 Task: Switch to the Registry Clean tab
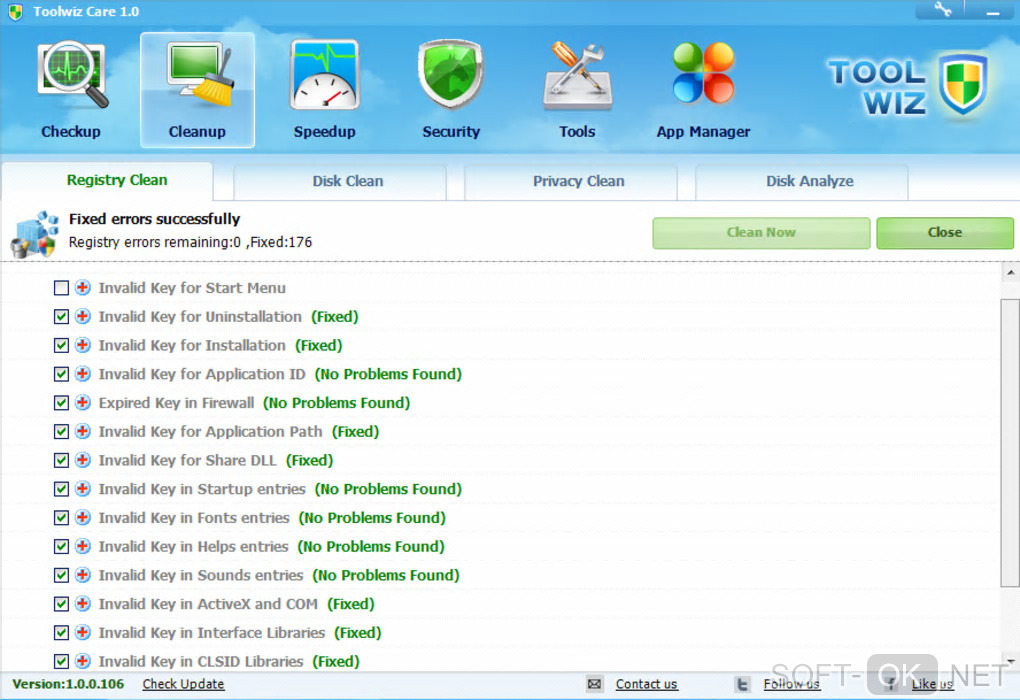107,180
